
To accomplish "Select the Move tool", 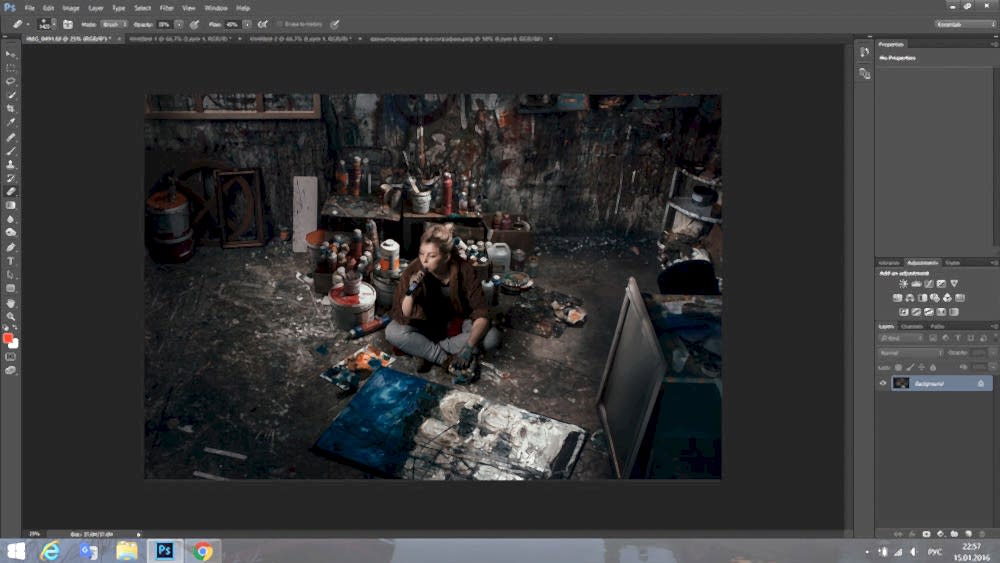I will 11,54.
